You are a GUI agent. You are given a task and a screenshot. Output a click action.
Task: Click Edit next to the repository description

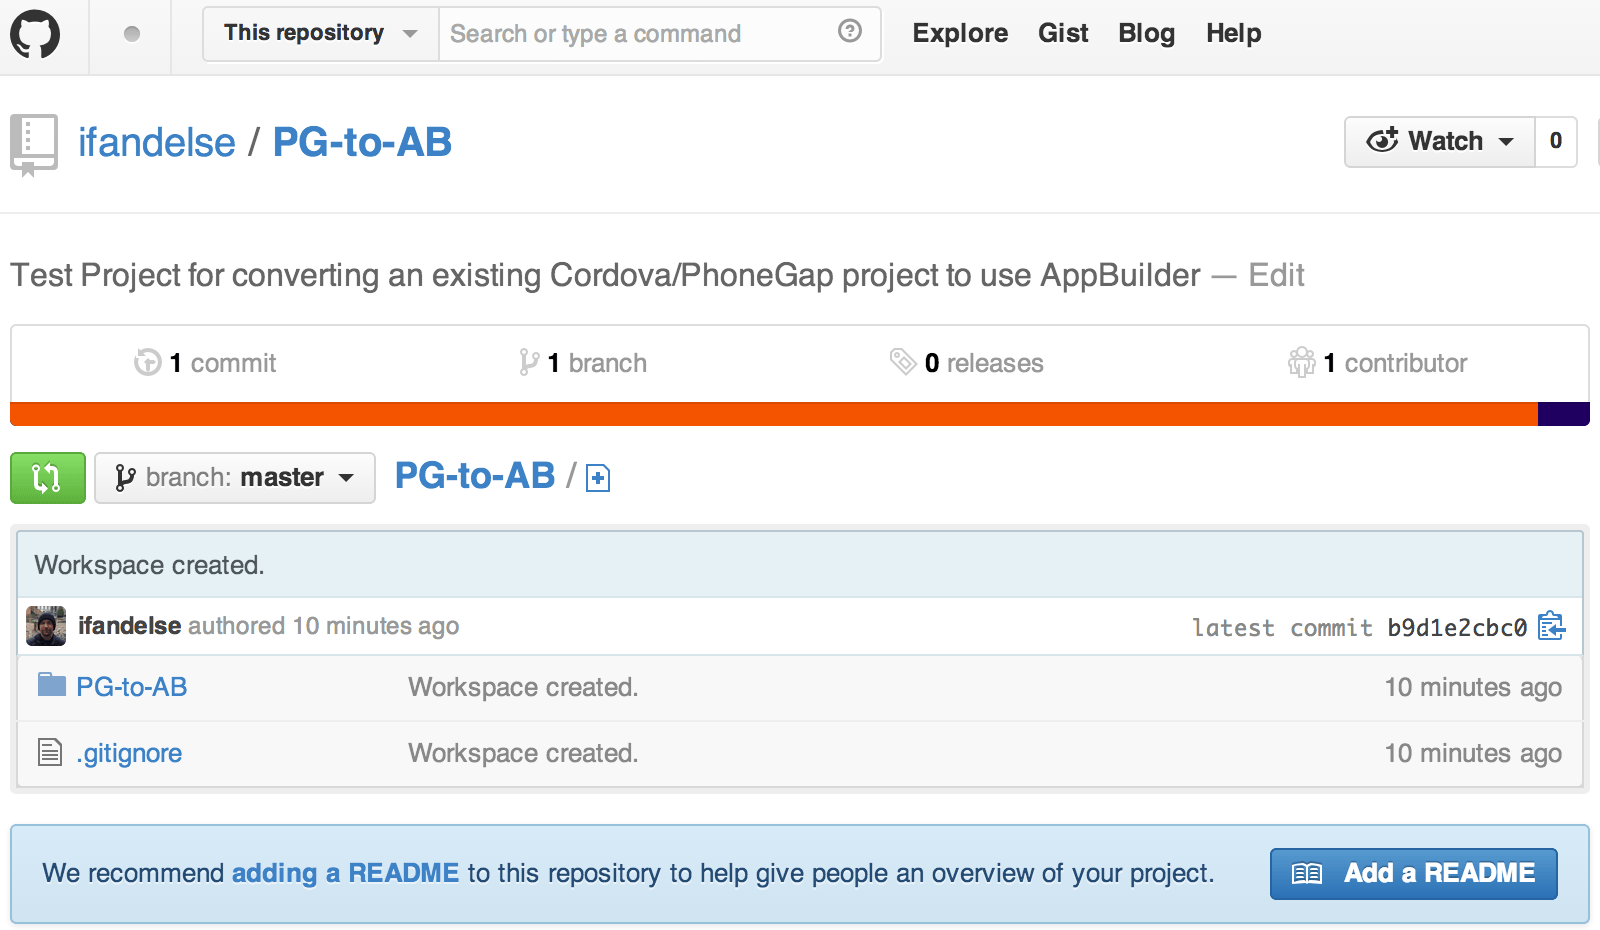pos(1276,275)
